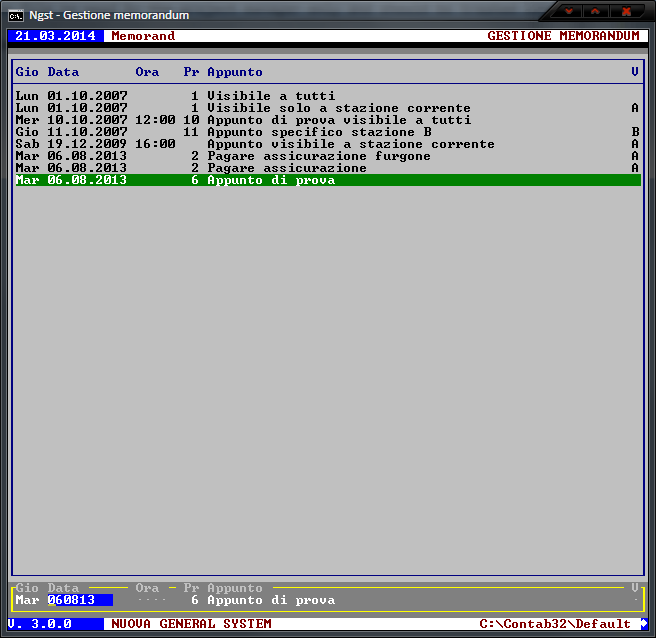This screenshot has width=656, height=638.
Task: Click the console icon in the title bar
Action: [x=16, y=15]
